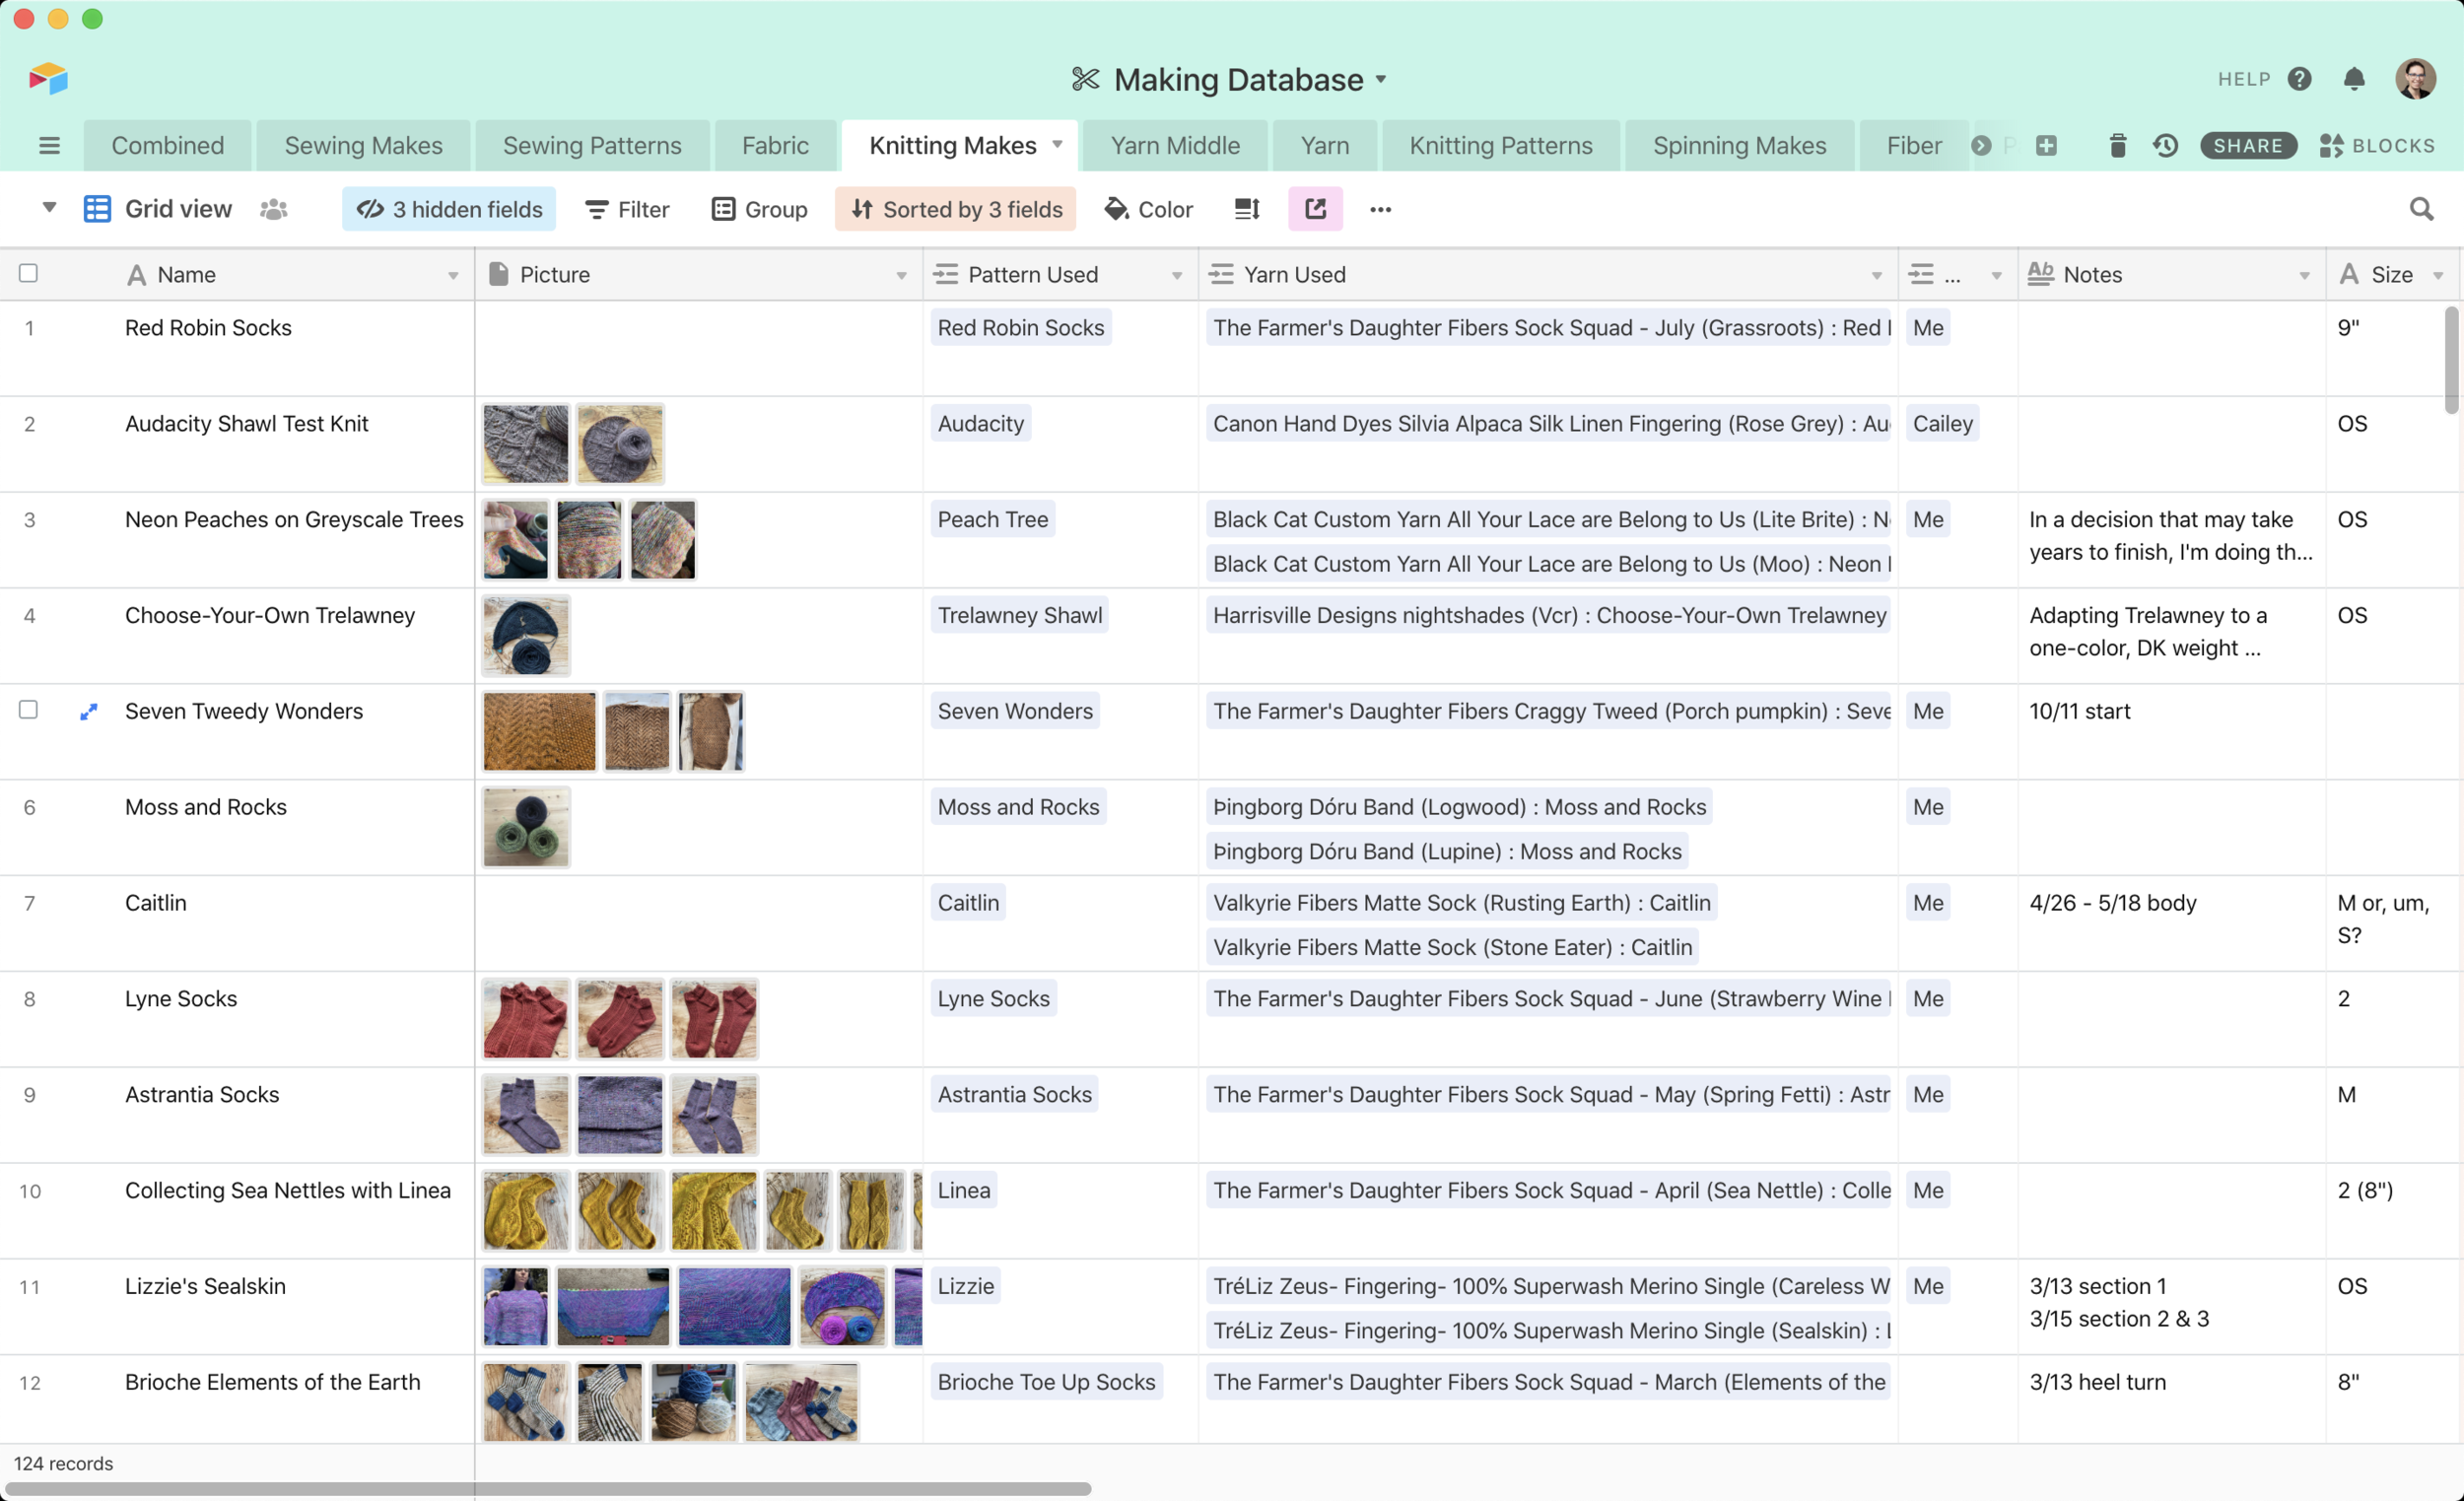This screenshot has width=2464, height=1501.
Task: Open the notifications bell
Action: click(2354, 79)
